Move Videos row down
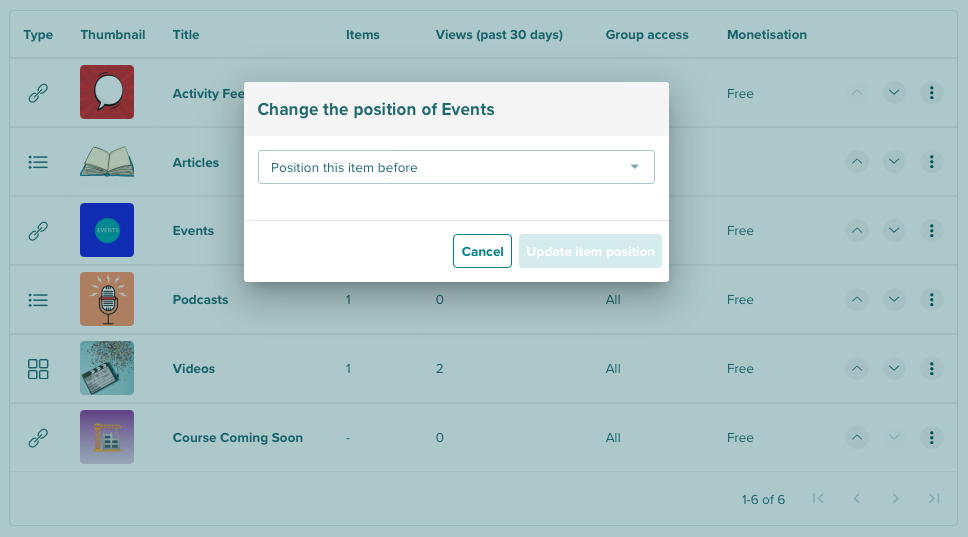This screenshot has width=968, height=537. [893, 368]
